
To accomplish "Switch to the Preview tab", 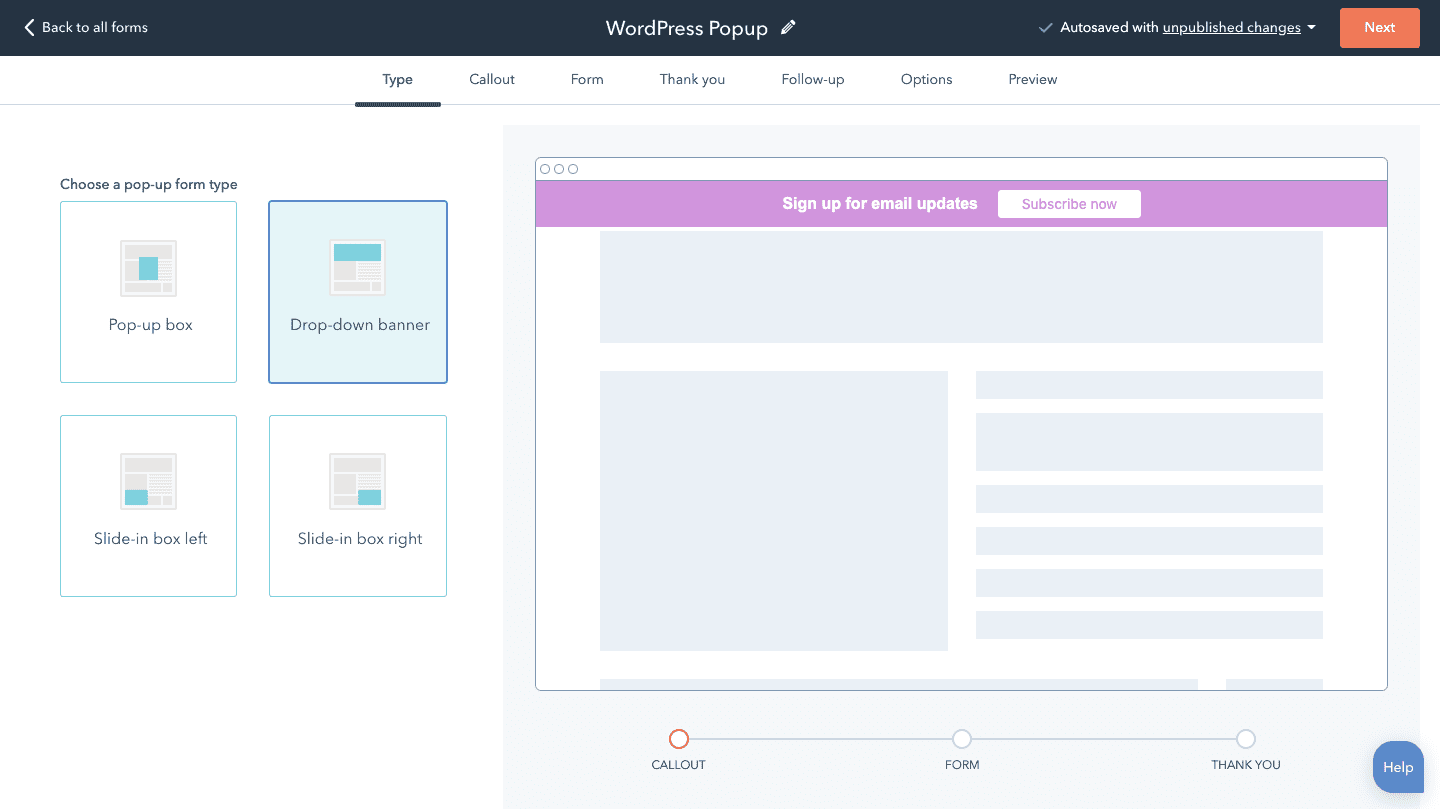I will (x=1033, y=80).
